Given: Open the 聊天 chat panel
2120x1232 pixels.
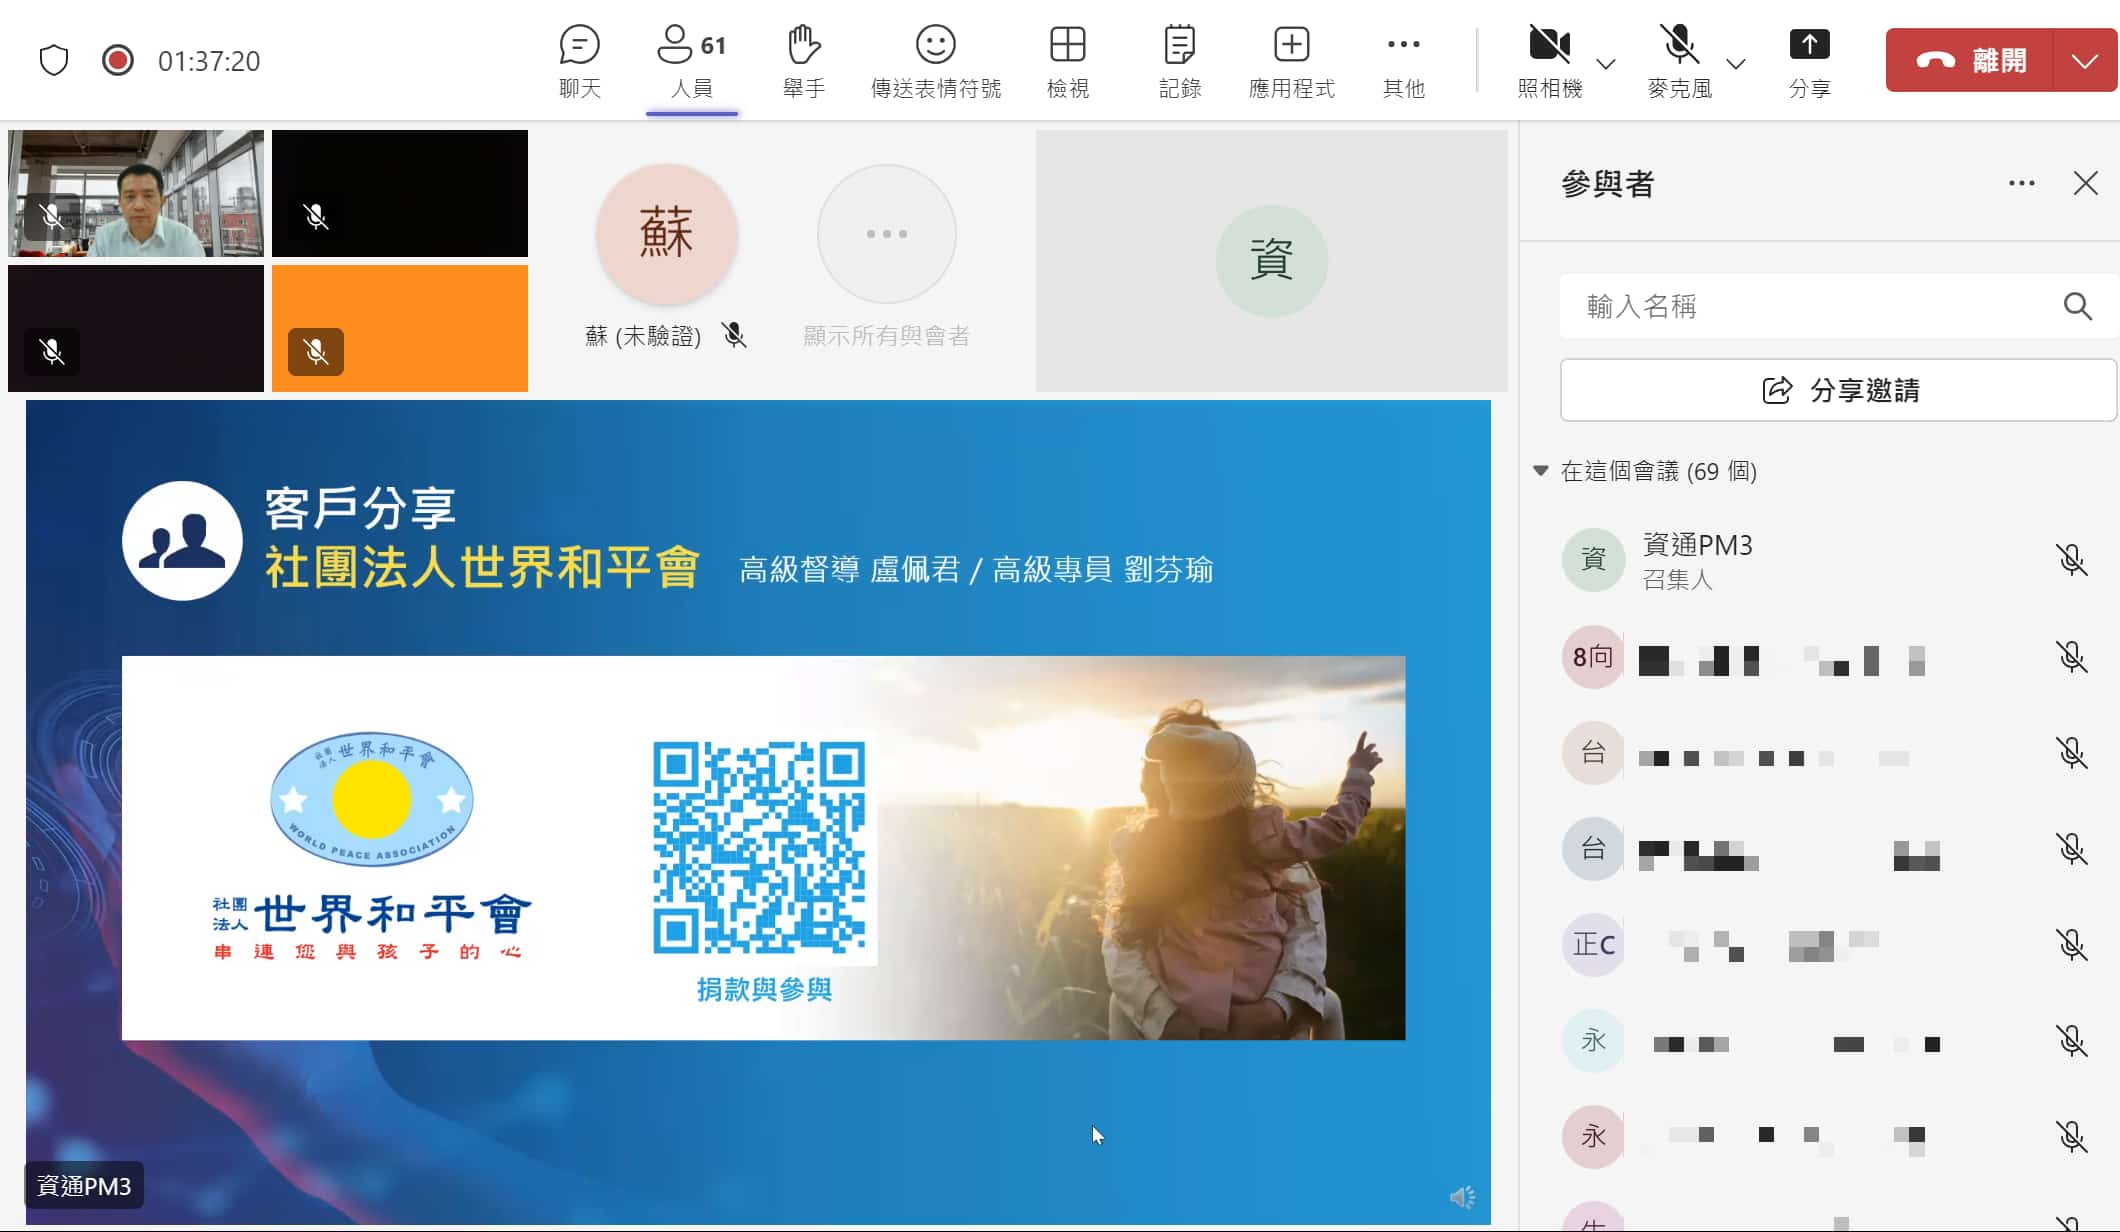Looking at the screenshot, I should (x=579, y=62).
